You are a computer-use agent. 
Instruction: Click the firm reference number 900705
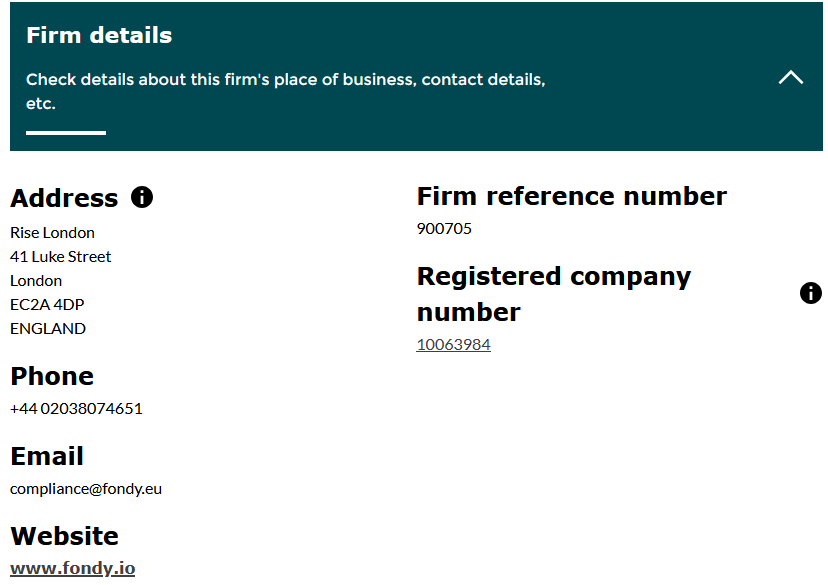click(444, 228)
